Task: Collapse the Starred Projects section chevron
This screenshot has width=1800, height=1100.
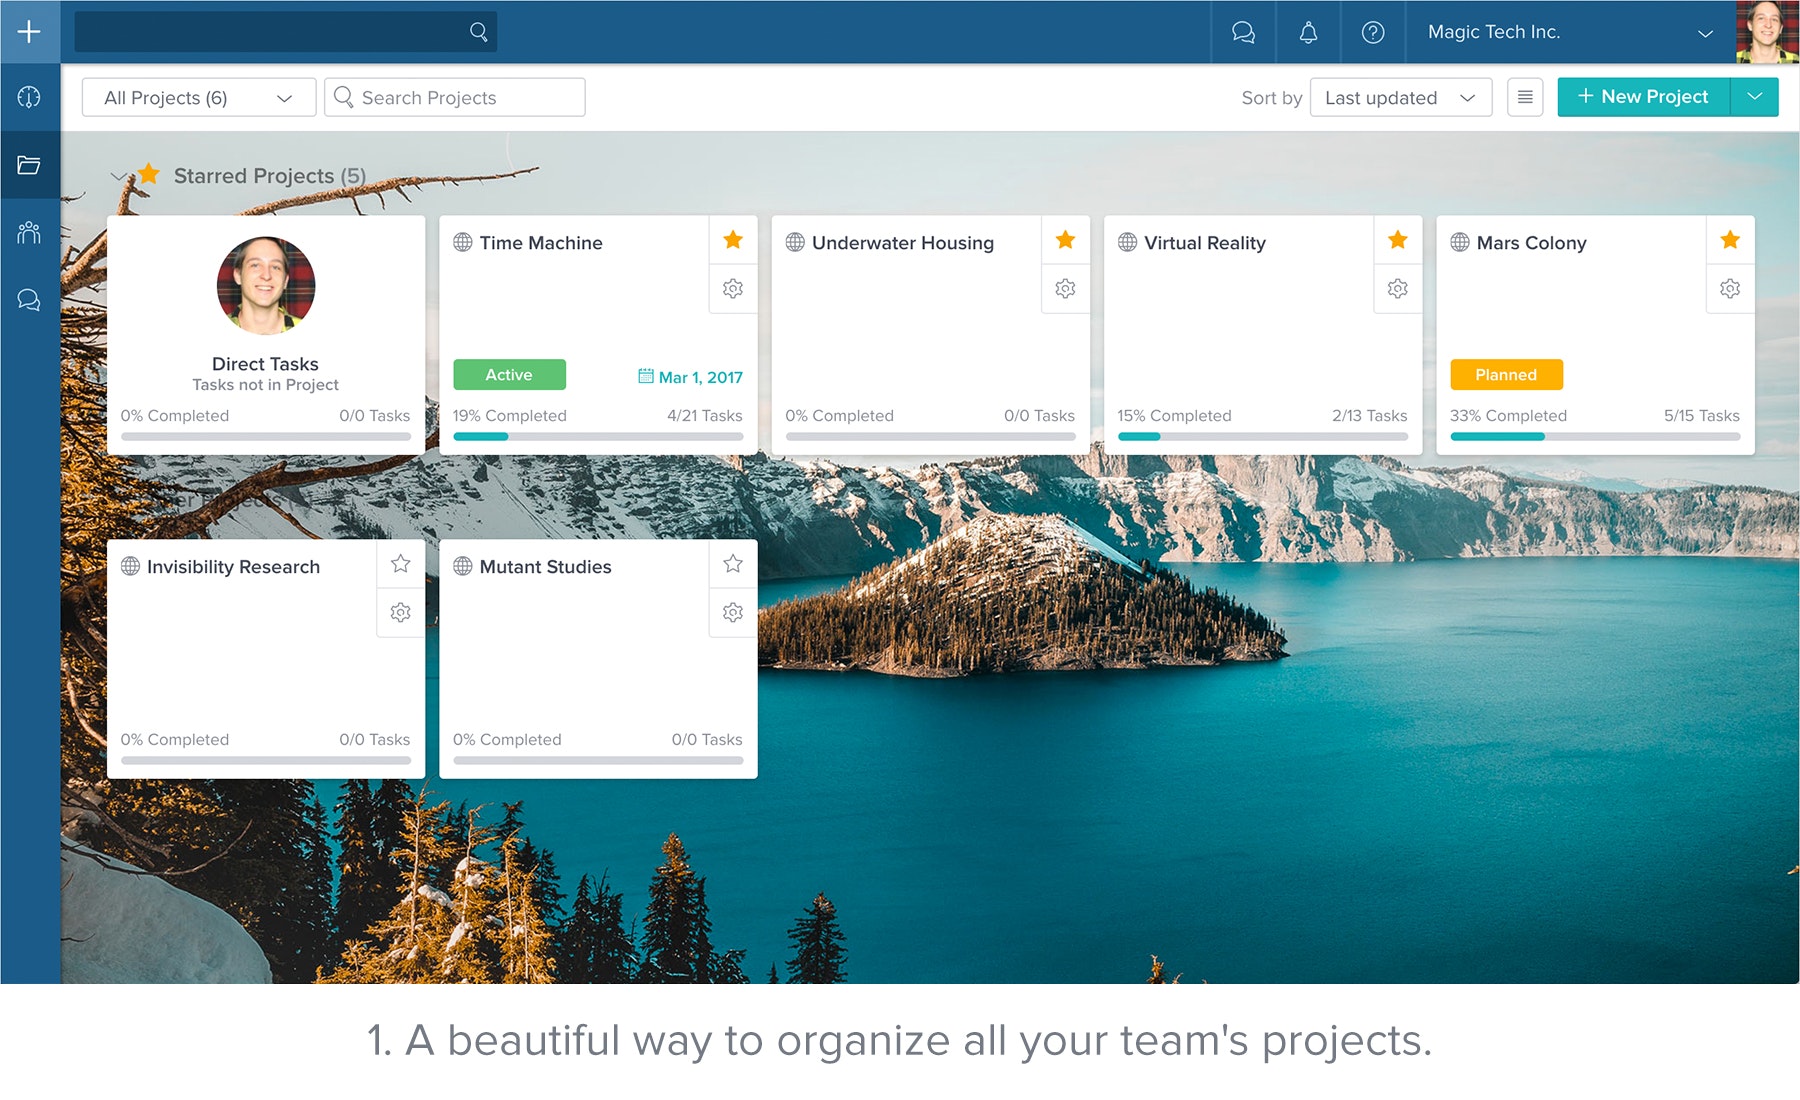Action: coord(119,177)
